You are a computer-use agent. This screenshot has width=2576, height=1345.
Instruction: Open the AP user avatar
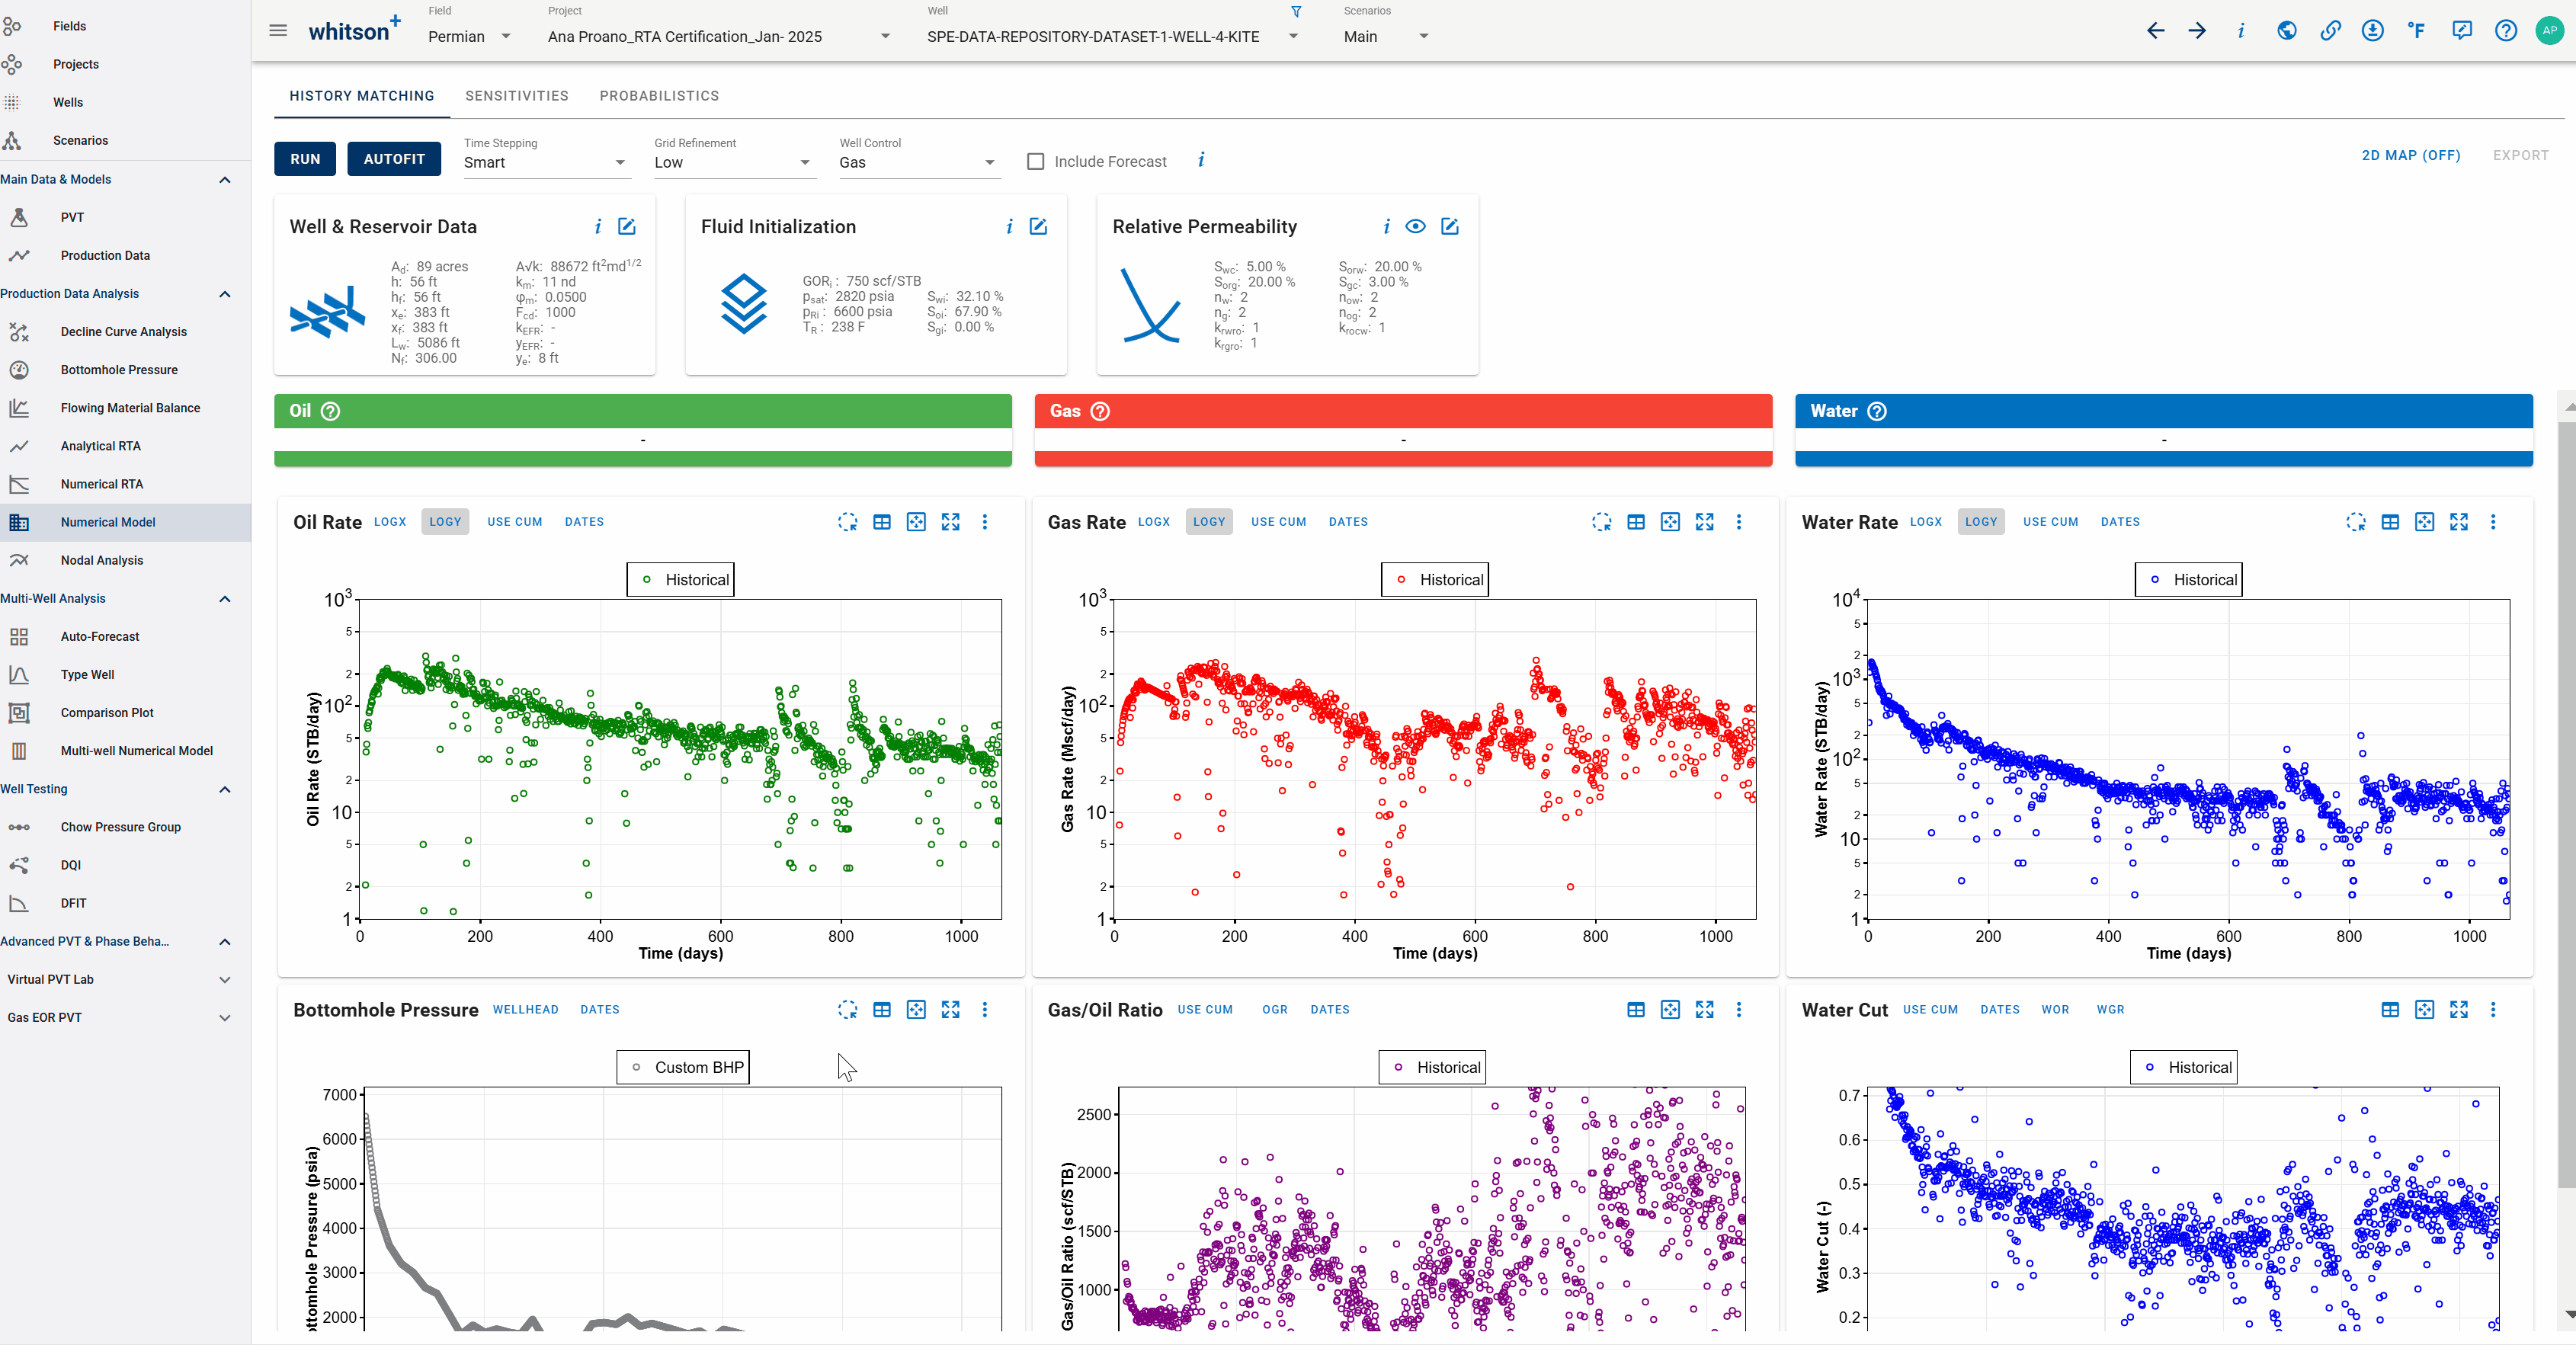tap(2549, 31)
